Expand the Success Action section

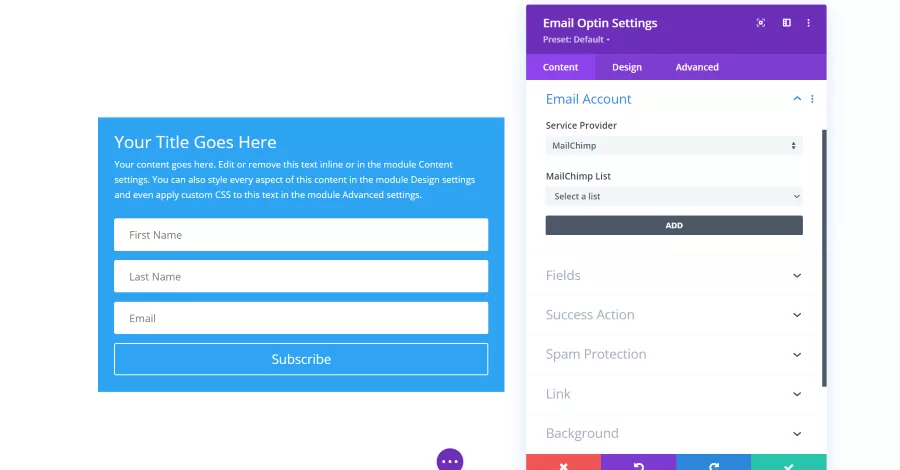[674, 314]
